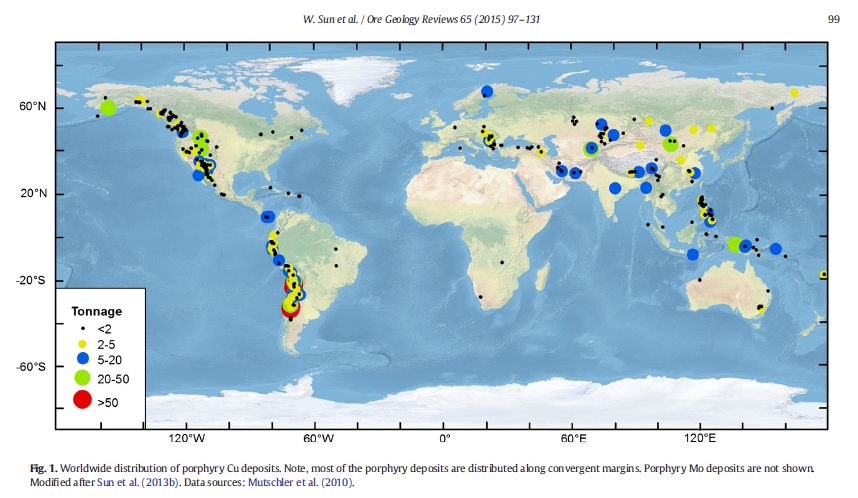
Task: Click the red >50 tonnage legend circle
Action: click(82, 400)
